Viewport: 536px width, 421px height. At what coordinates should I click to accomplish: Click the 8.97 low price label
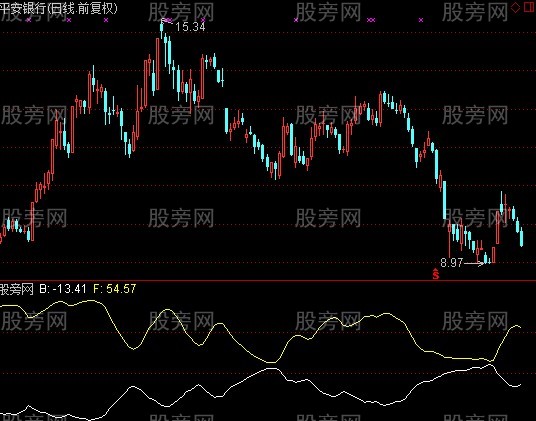[451, 262]
